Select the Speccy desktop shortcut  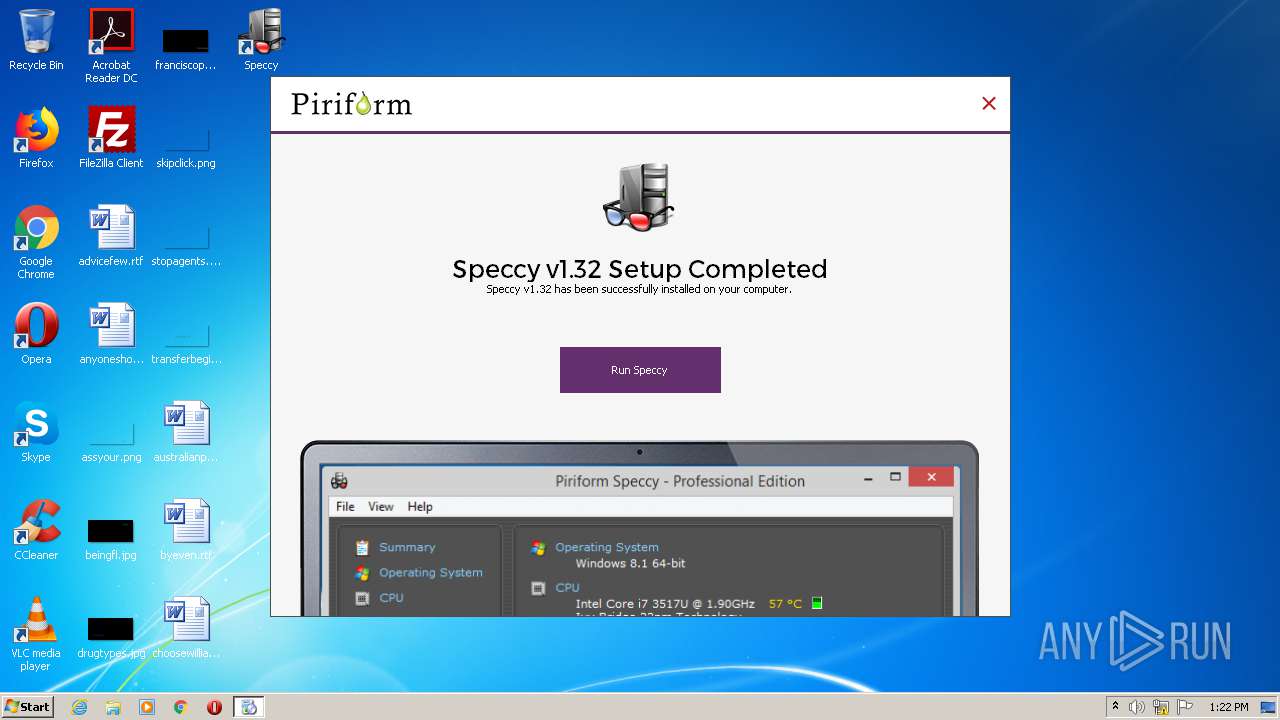[x=261, y=40]
